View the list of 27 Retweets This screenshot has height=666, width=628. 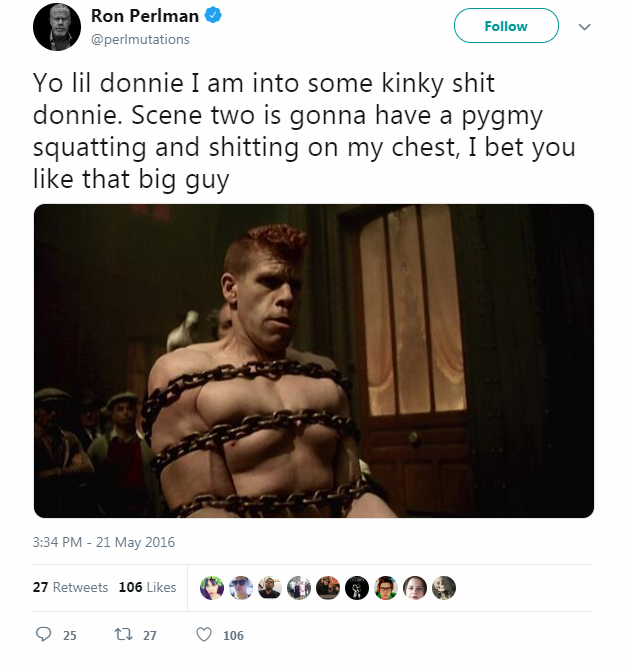70,588
